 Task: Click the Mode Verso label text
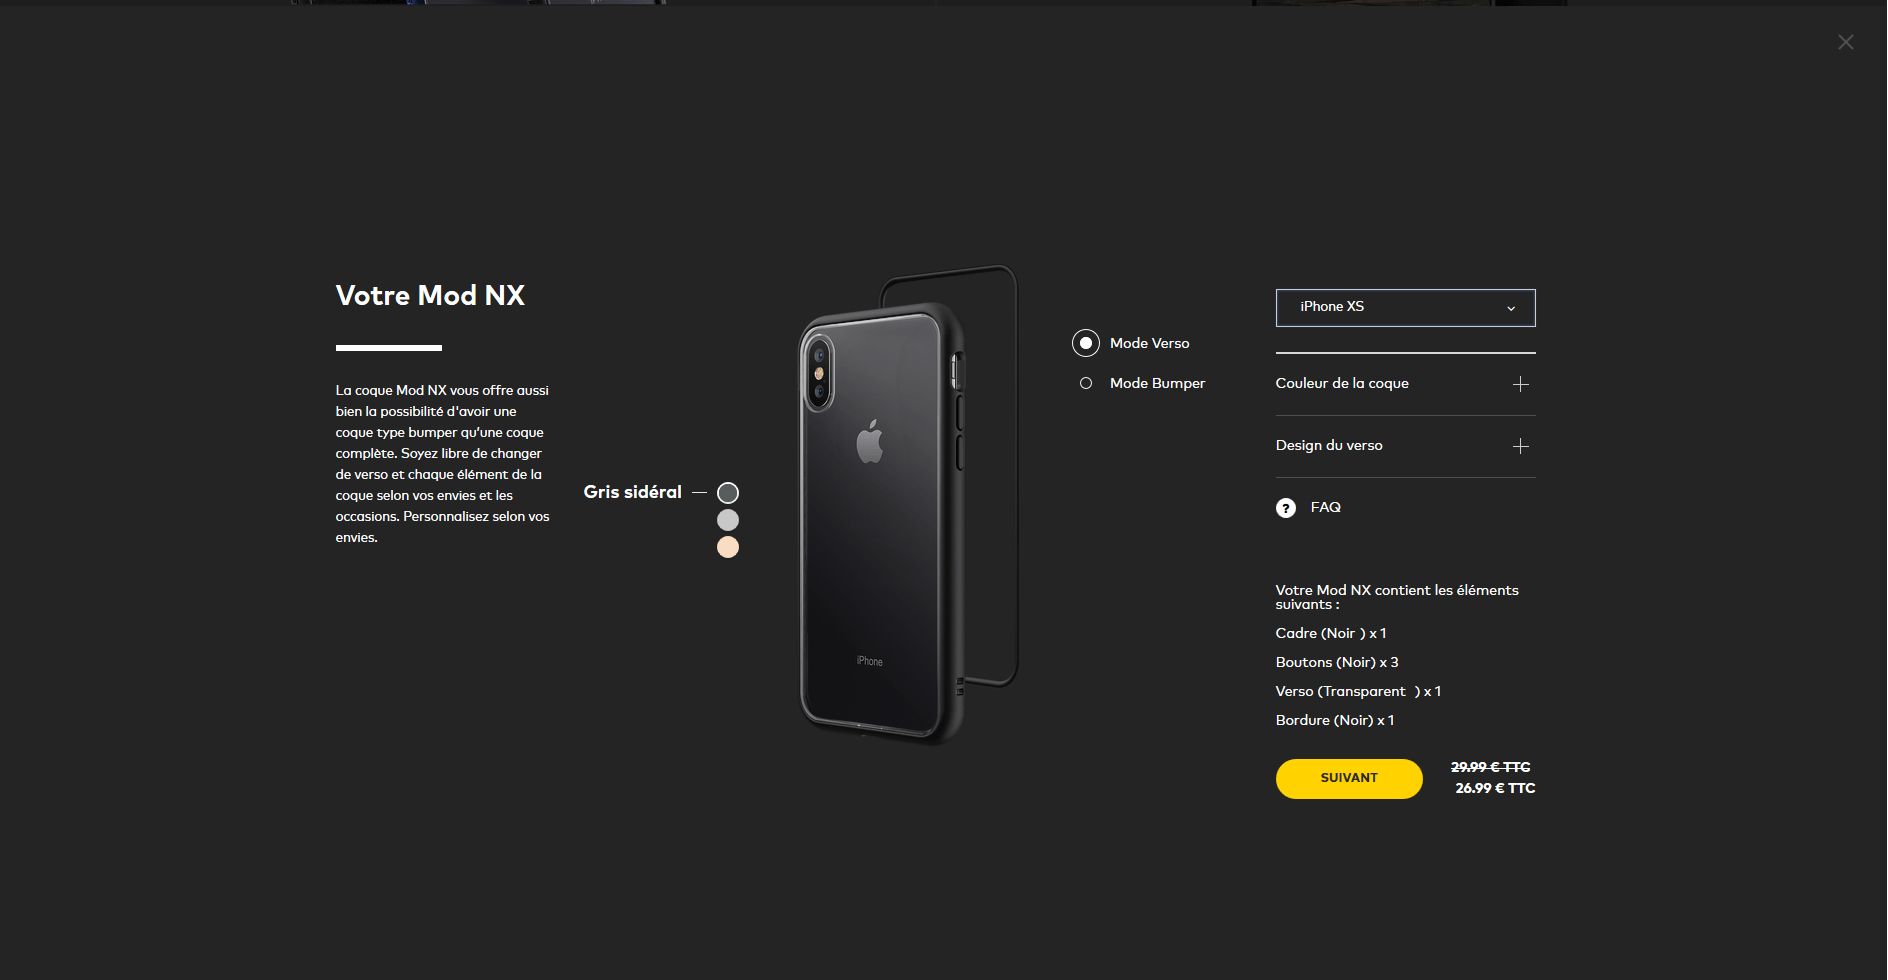coord(1150,343)
